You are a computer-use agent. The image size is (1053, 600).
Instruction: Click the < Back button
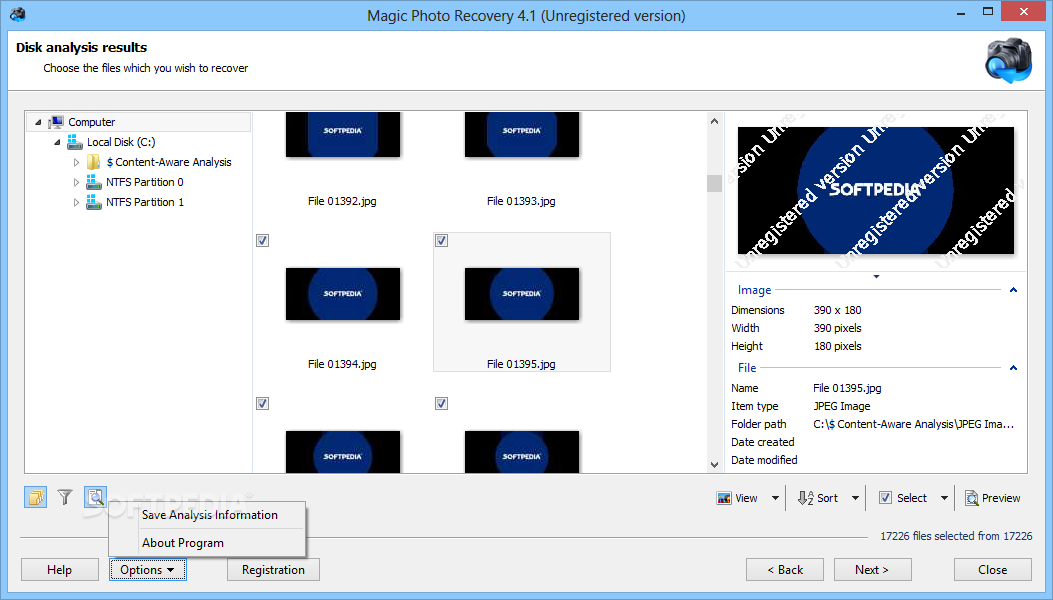point(785,570)
